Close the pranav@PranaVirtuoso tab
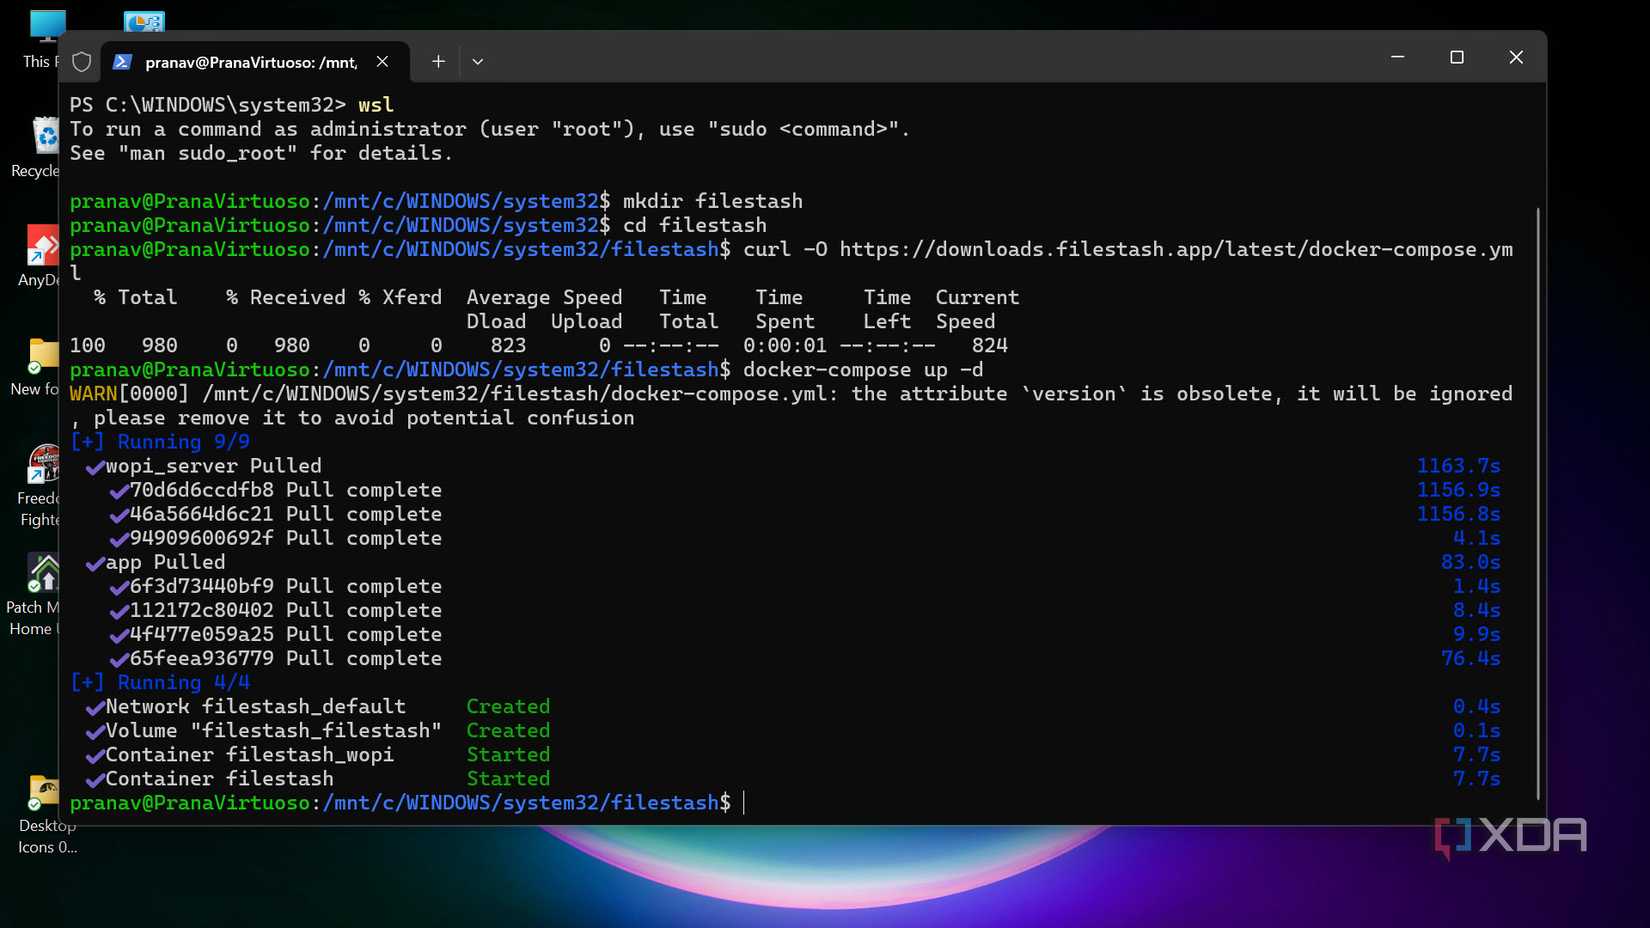The width and height of the screenshot is (1650, 928). click(x=382, y=61)
